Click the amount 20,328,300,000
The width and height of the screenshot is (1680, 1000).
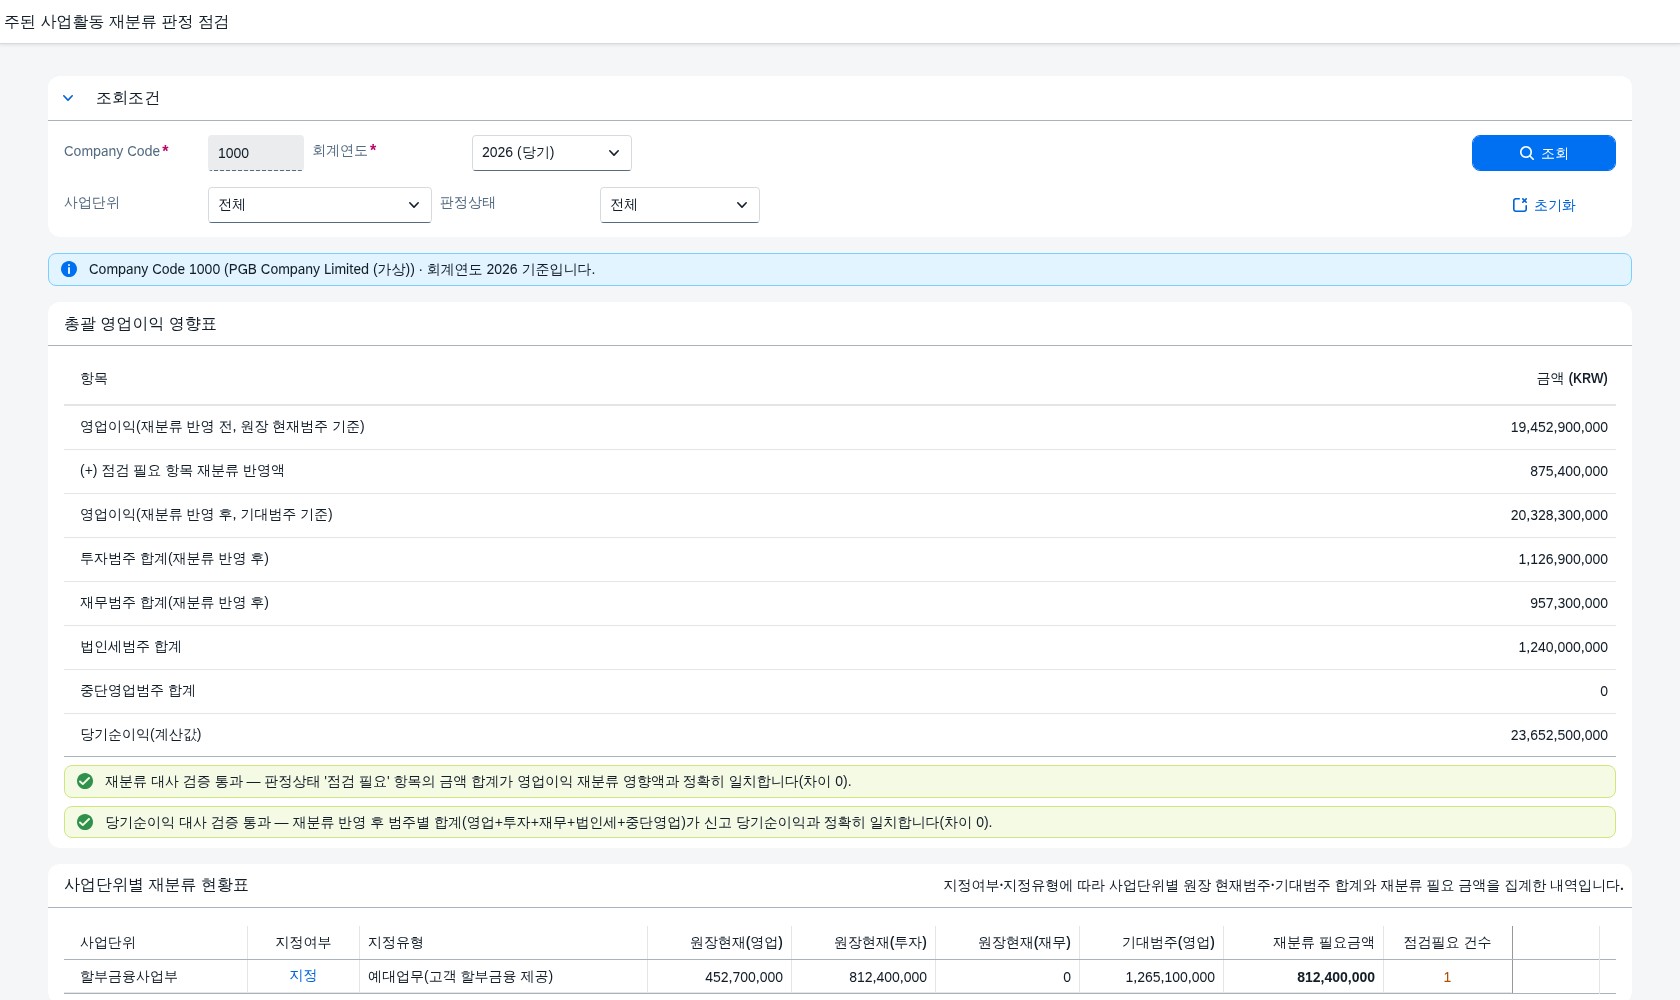pos(1559,515)
